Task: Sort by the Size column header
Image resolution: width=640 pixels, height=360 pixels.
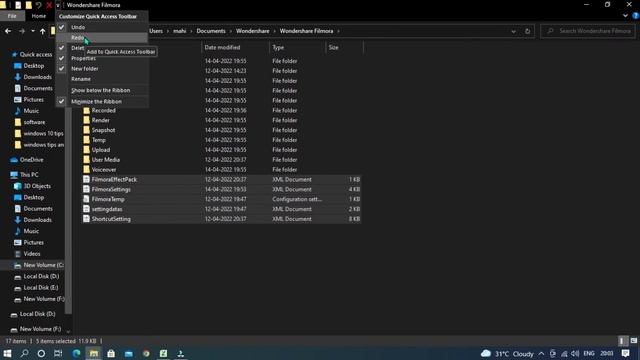Action: [344, 47]
